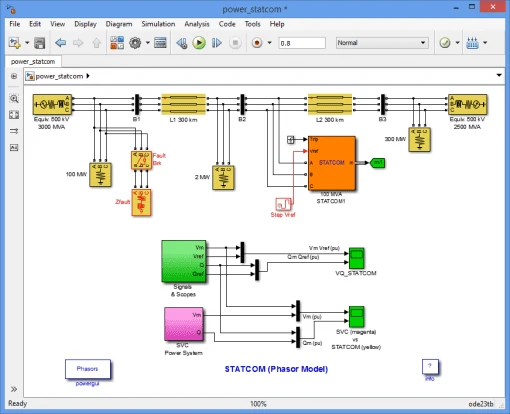Toggle the Sample Time Display palette icon

click(x=14, y=131)
